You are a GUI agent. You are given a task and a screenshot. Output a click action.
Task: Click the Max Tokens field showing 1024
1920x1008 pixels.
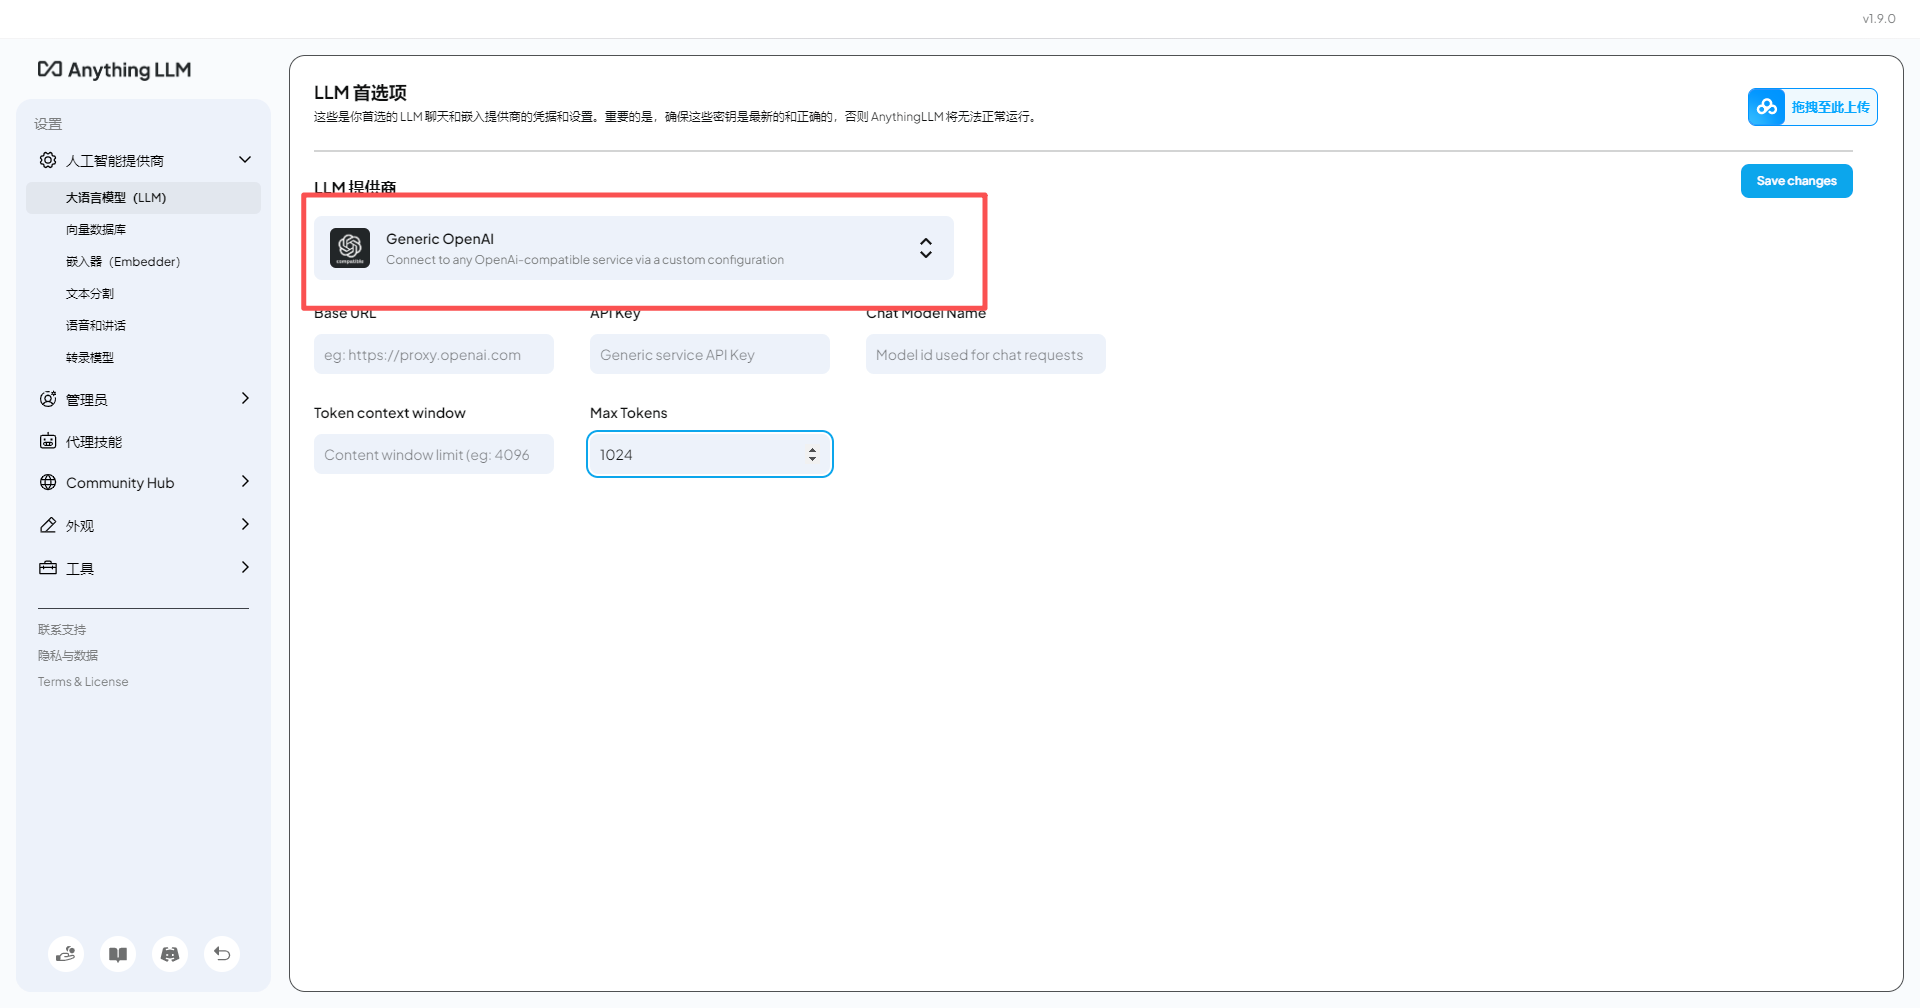(x=709, y=454)
